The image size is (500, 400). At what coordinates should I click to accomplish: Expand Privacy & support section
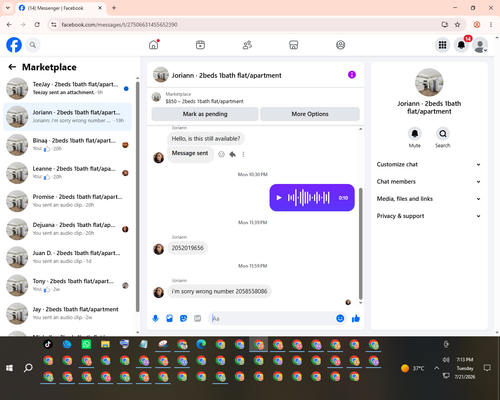click(x=429, y=216)
